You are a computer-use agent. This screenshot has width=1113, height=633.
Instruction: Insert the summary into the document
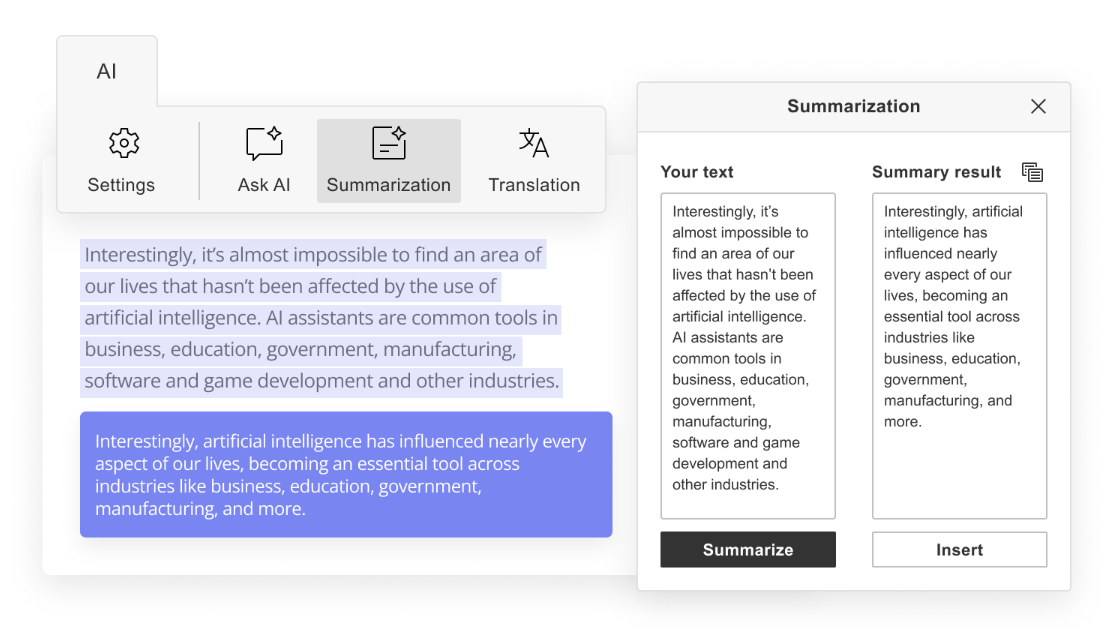click(x=959, y=549)
